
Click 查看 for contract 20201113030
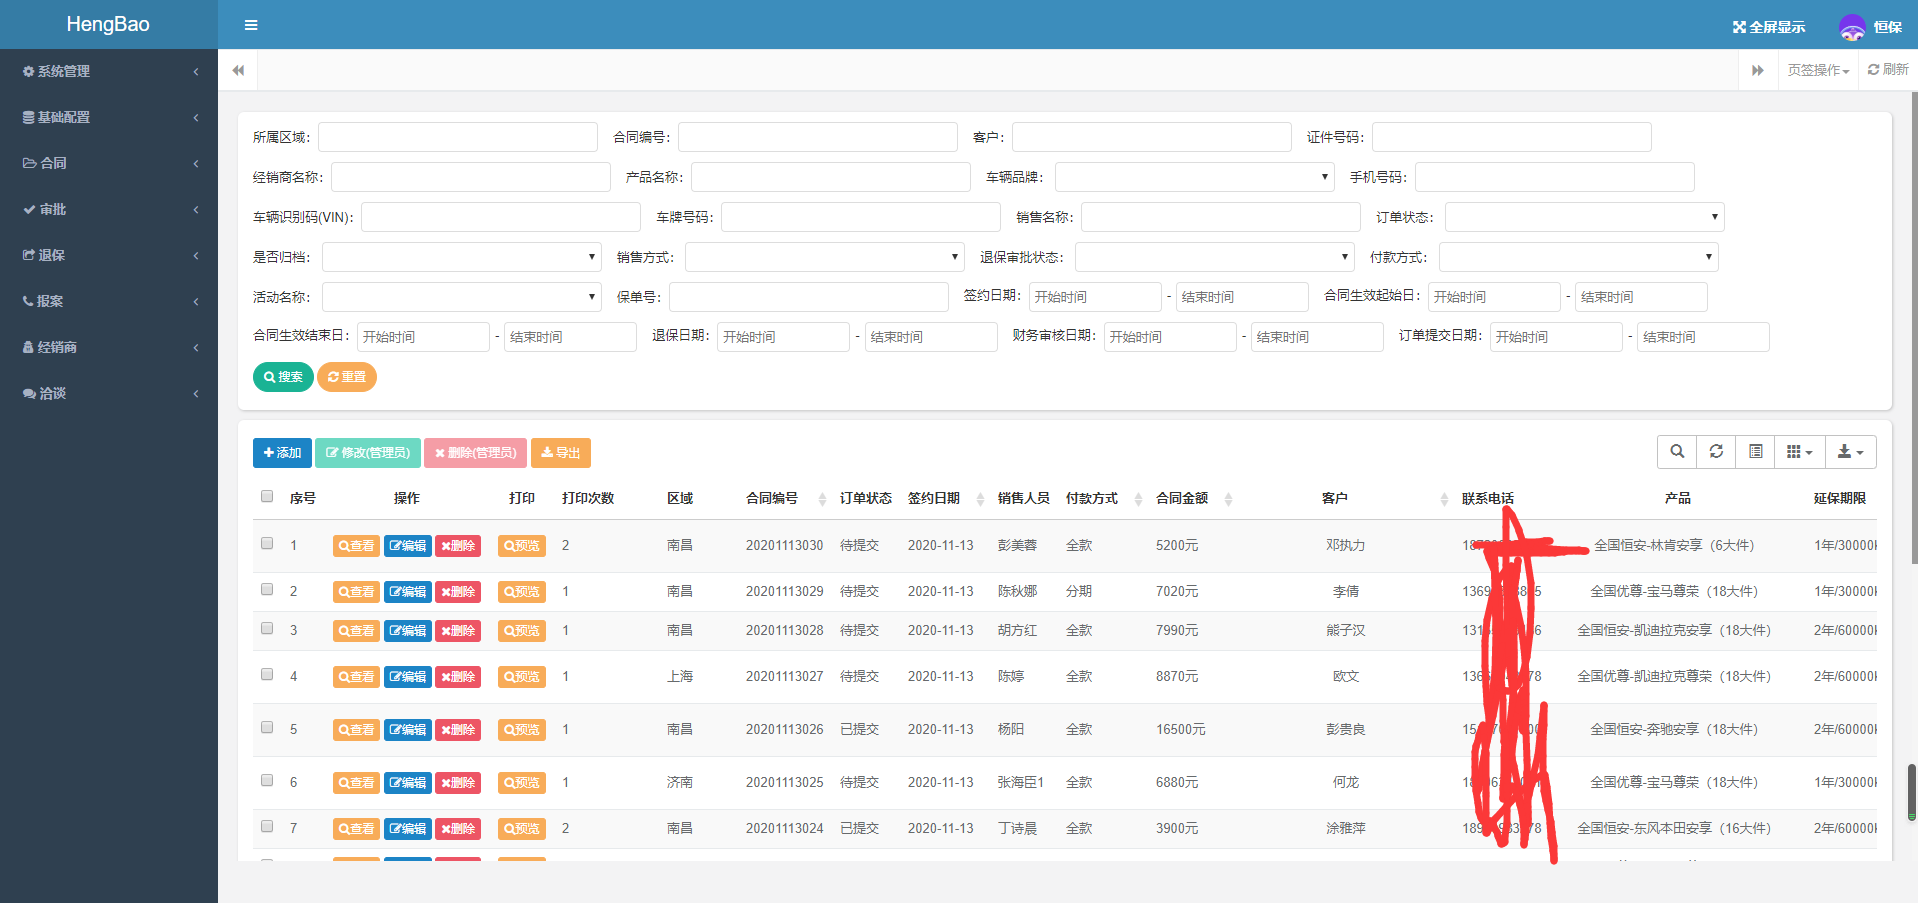[x=356, y=546]
